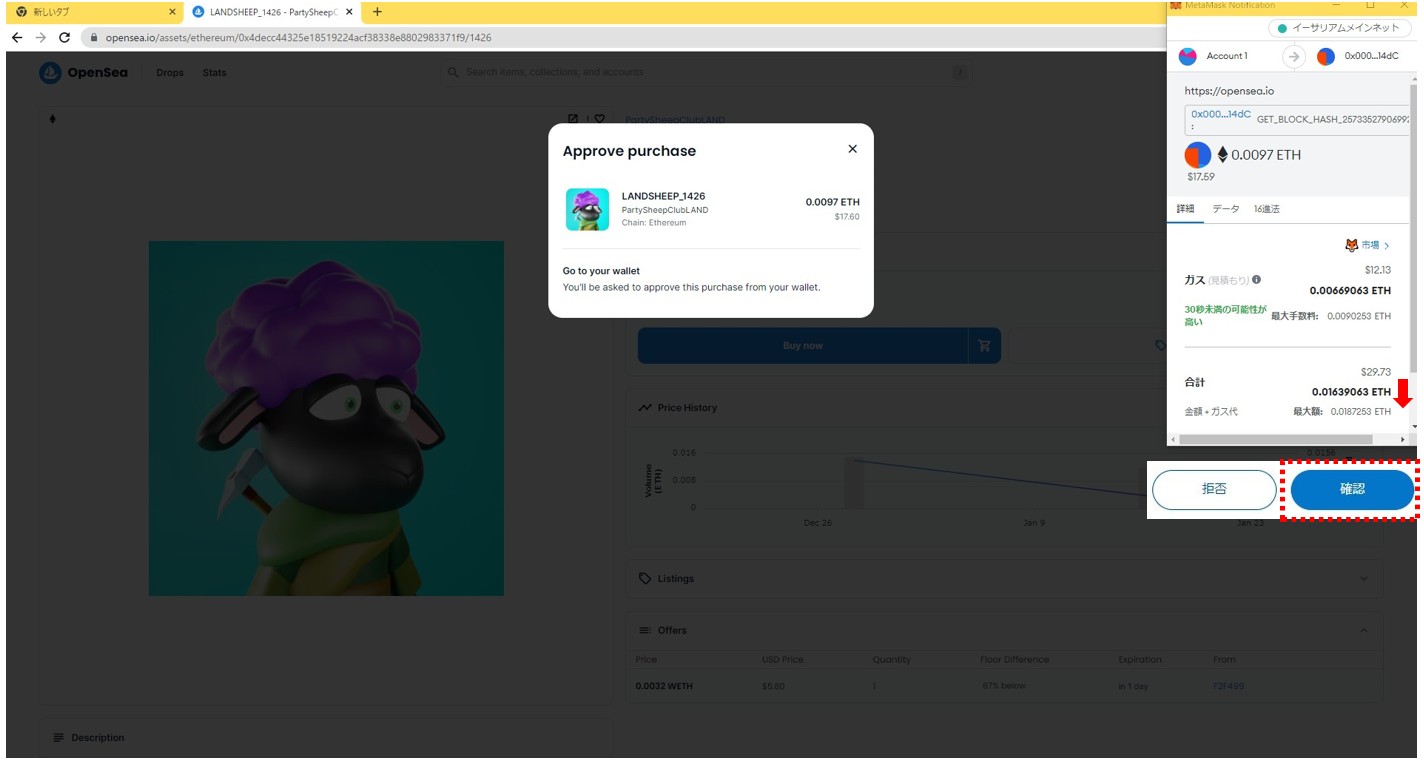Click the OpenSea search input field
The image size is (1424, 766).
700,72
